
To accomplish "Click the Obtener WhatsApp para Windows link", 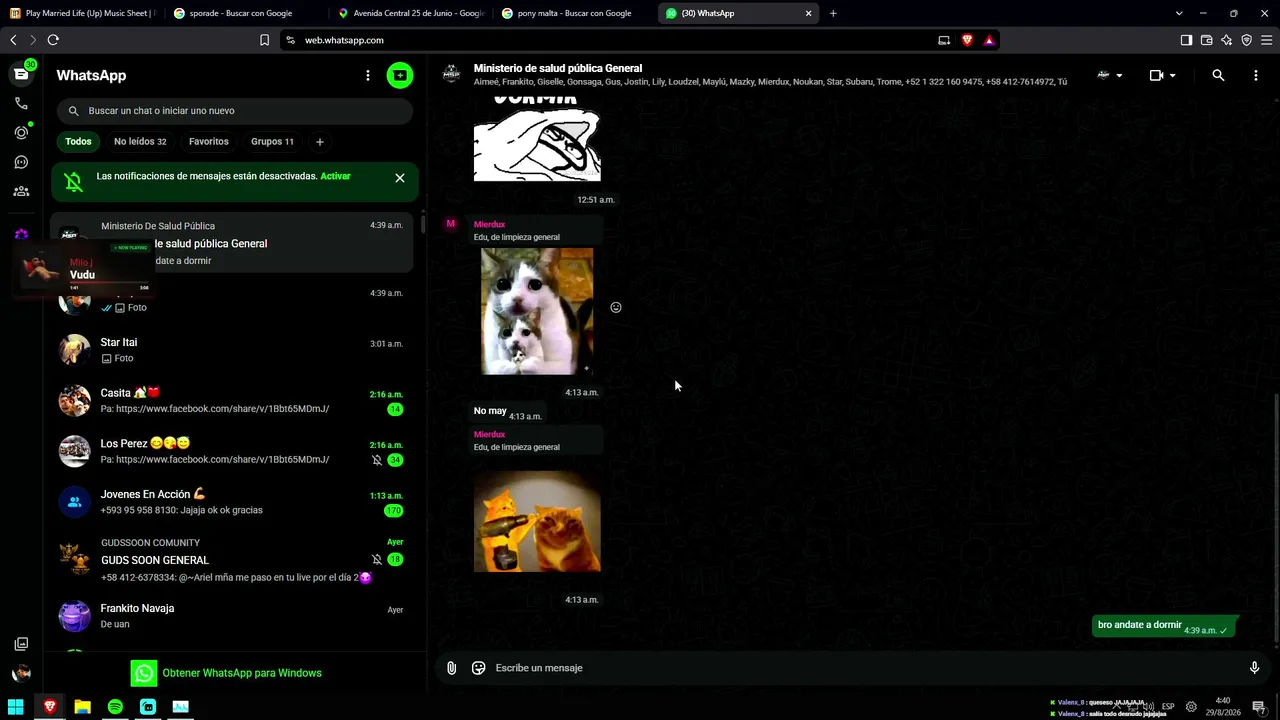I will [242, 673].
